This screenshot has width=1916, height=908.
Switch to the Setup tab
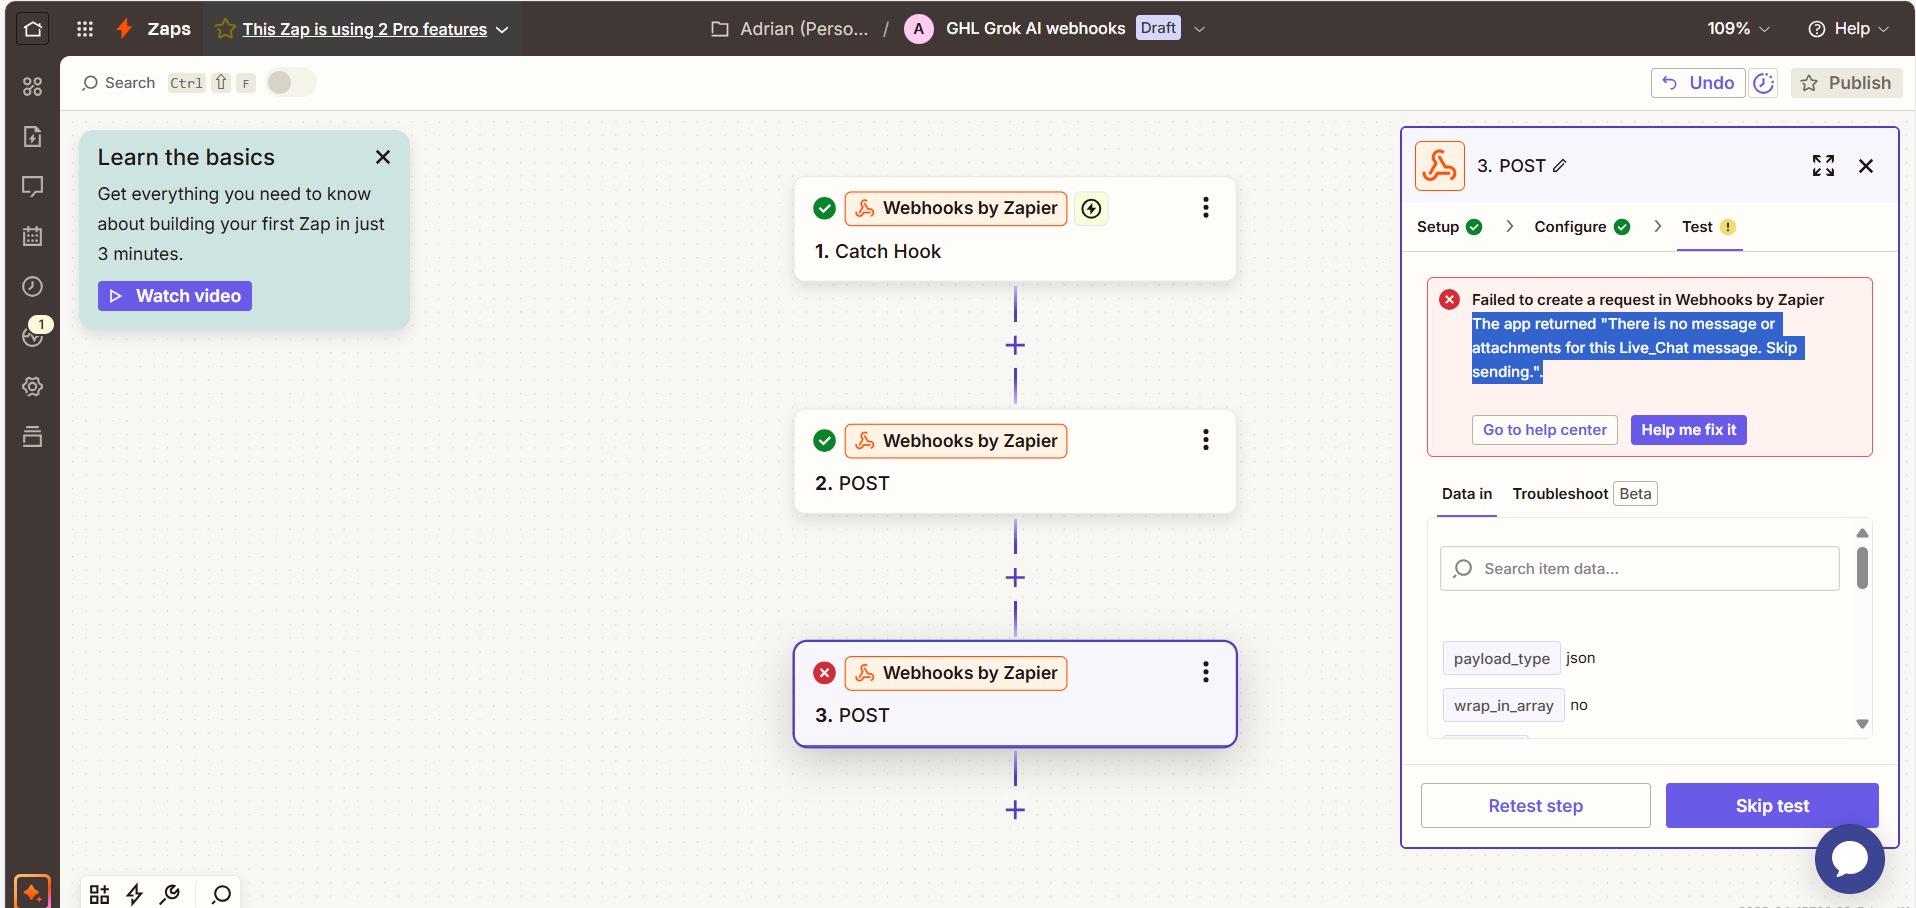point(1449,227)
